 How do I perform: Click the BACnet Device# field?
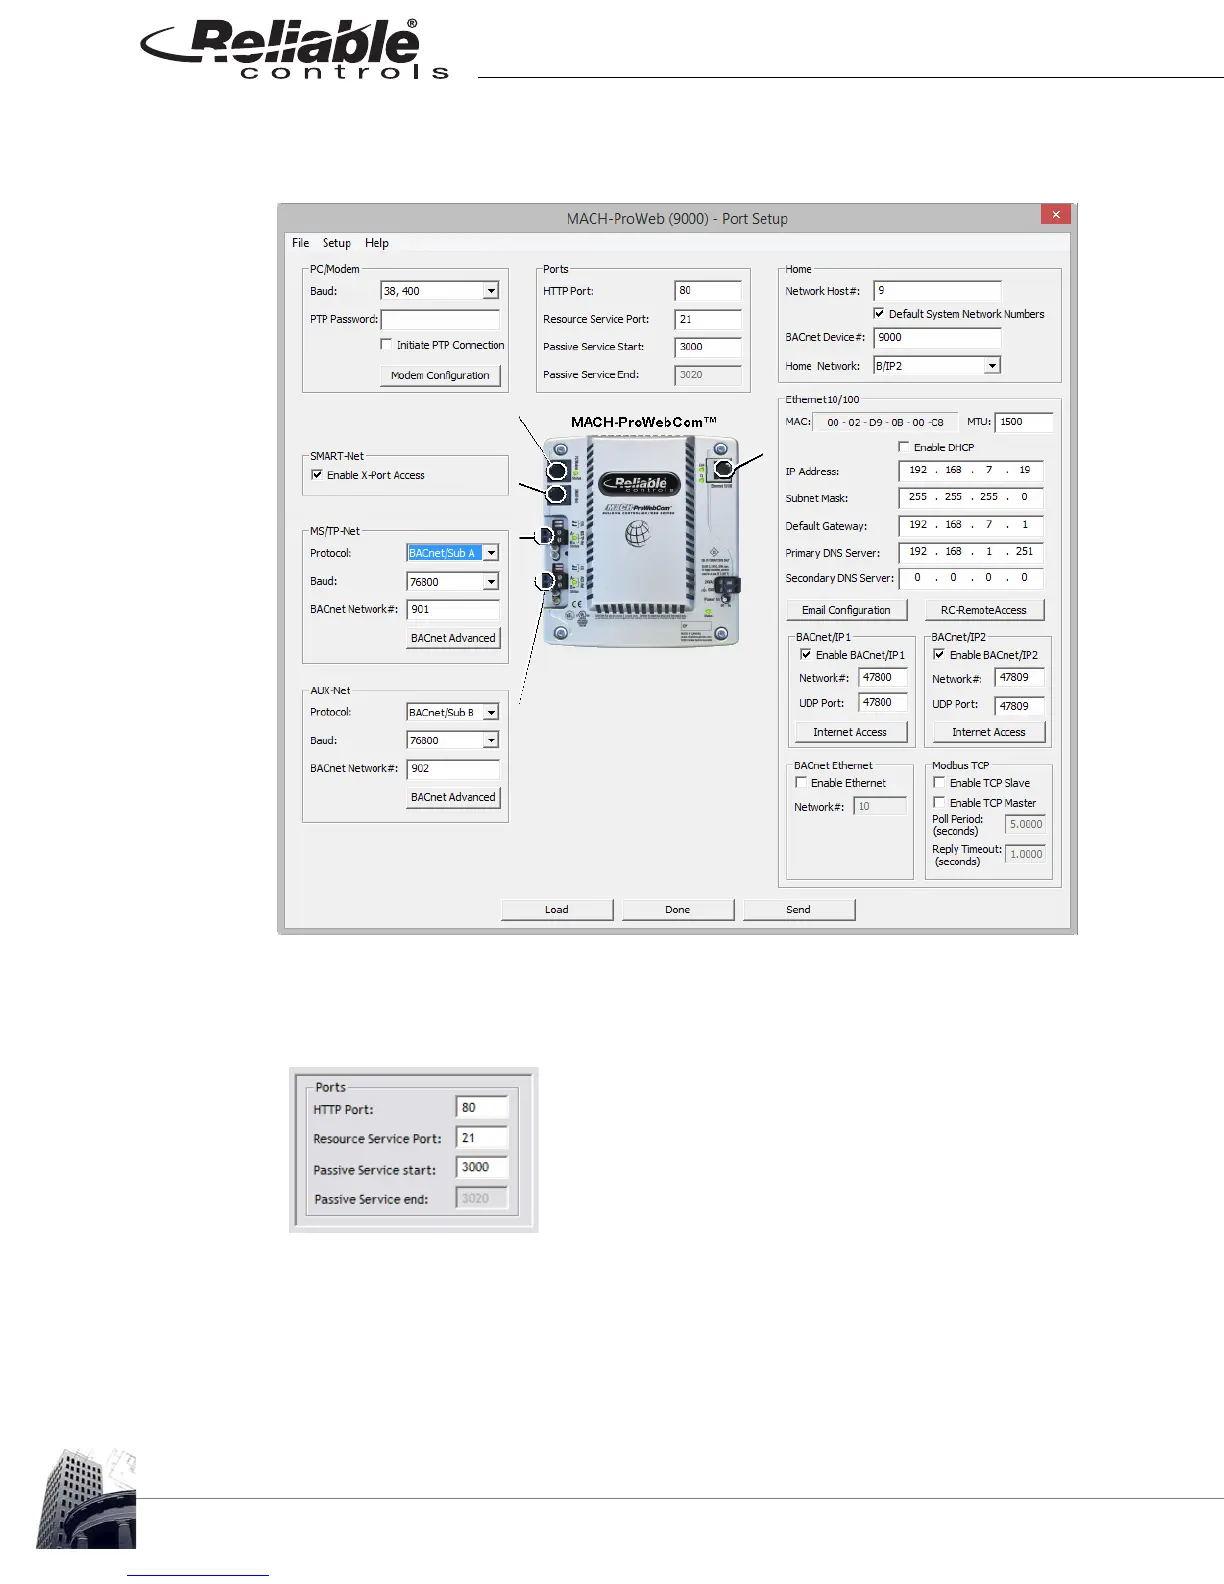click(937, 338)
